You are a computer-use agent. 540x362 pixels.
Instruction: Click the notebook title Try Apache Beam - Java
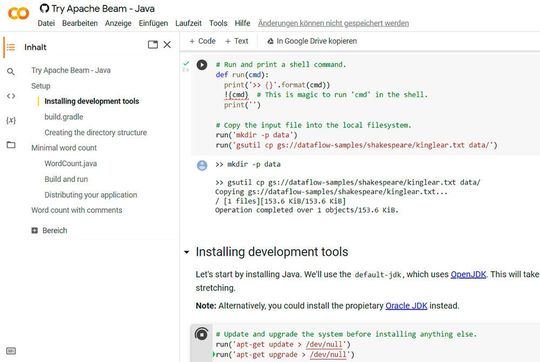[103, 9]
